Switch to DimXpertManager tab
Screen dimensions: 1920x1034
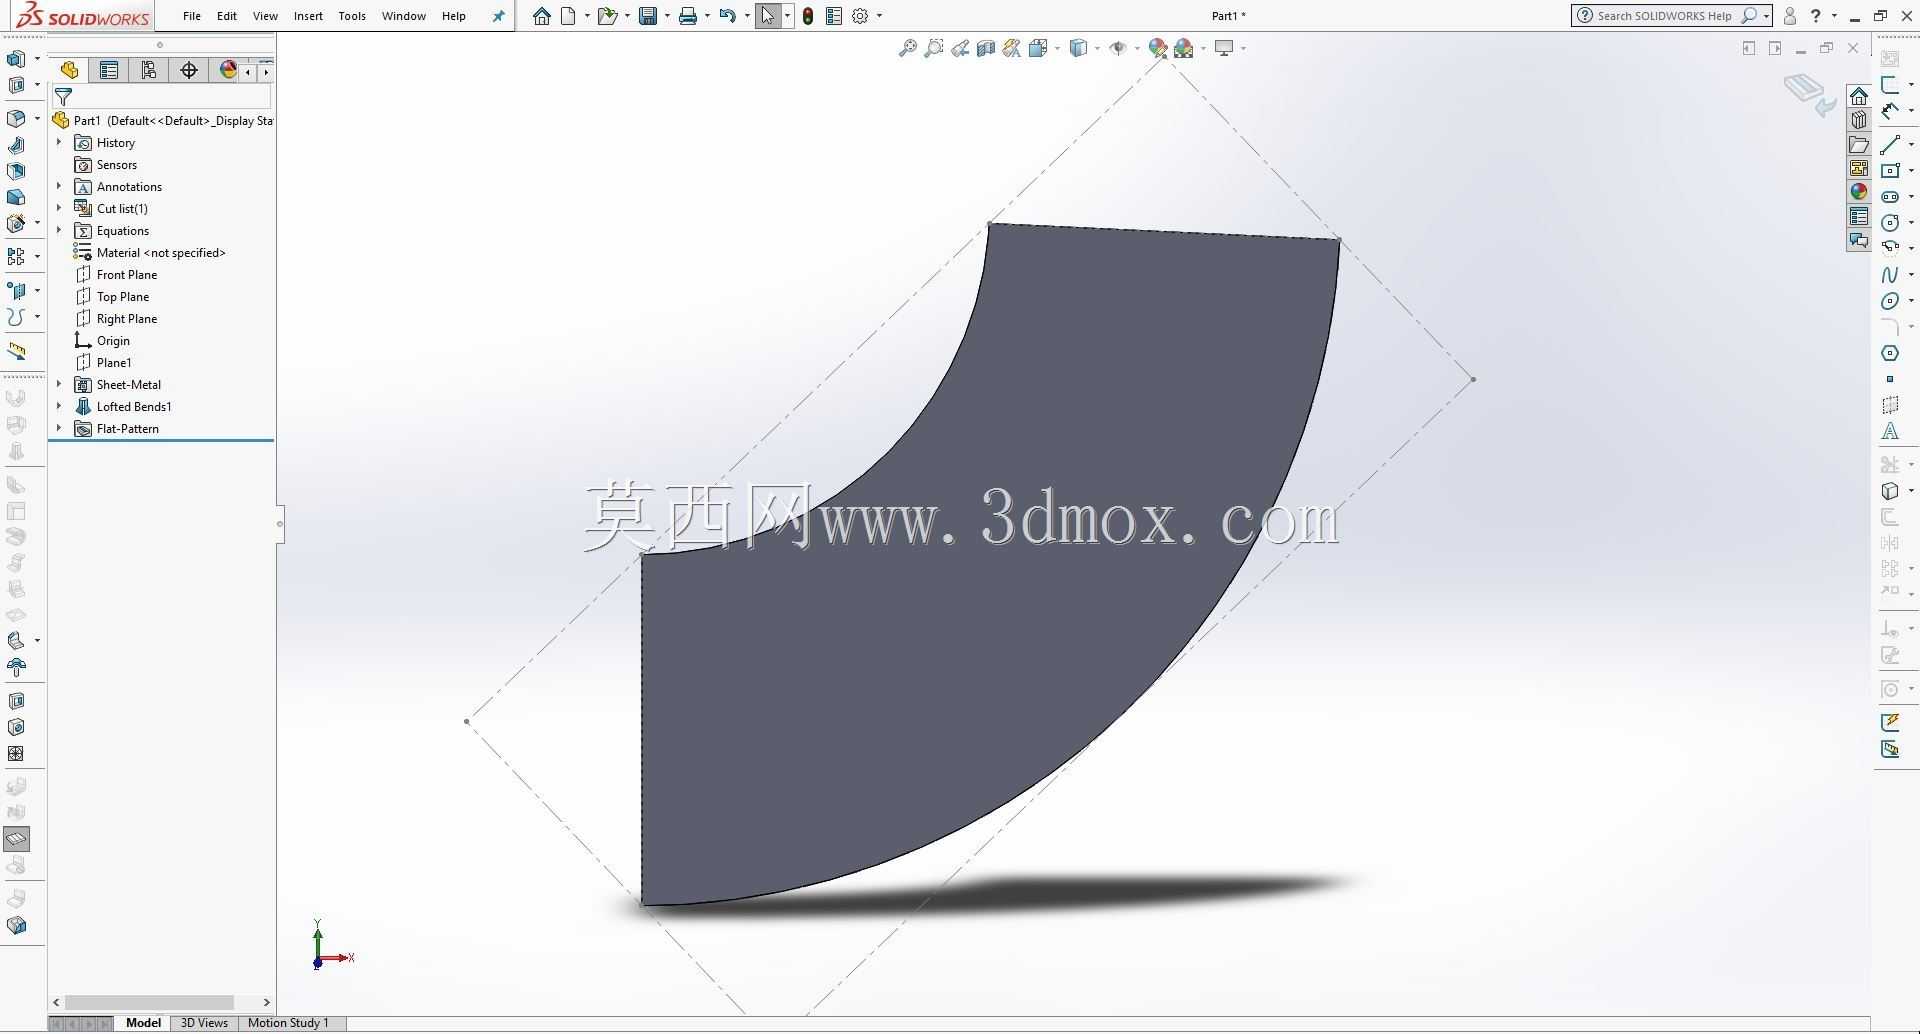click(189, 70)
